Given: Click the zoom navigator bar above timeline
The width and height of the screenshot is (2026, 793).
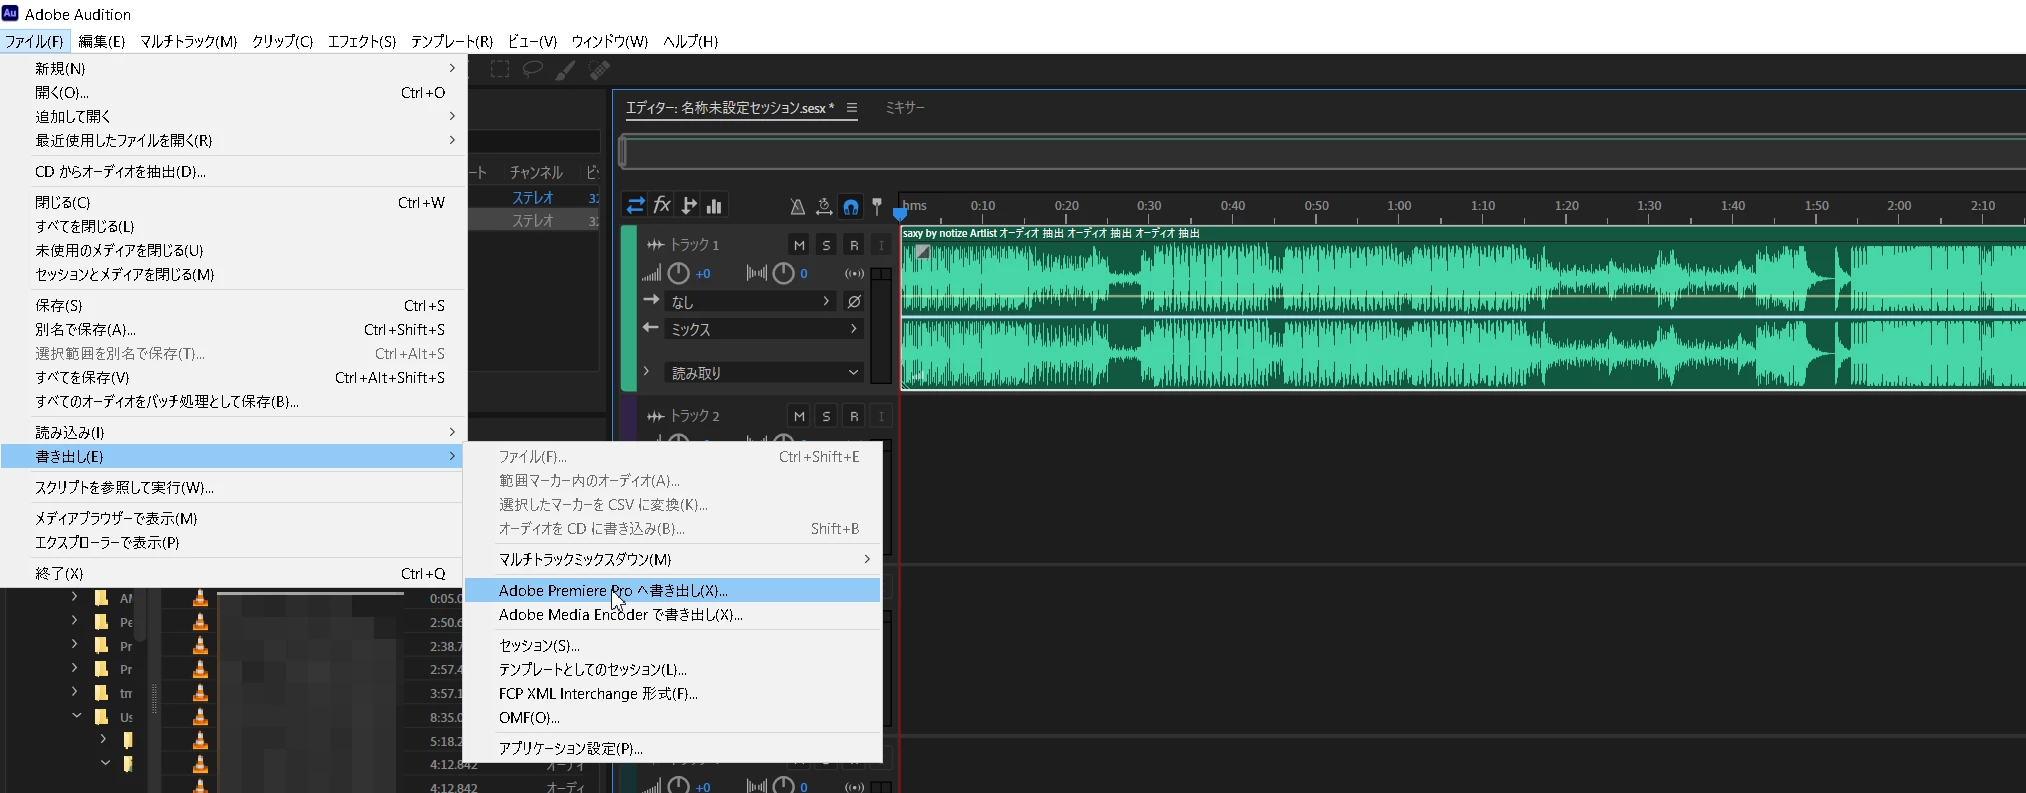Looking at the screenshot, I should [x=1322, y=152].
